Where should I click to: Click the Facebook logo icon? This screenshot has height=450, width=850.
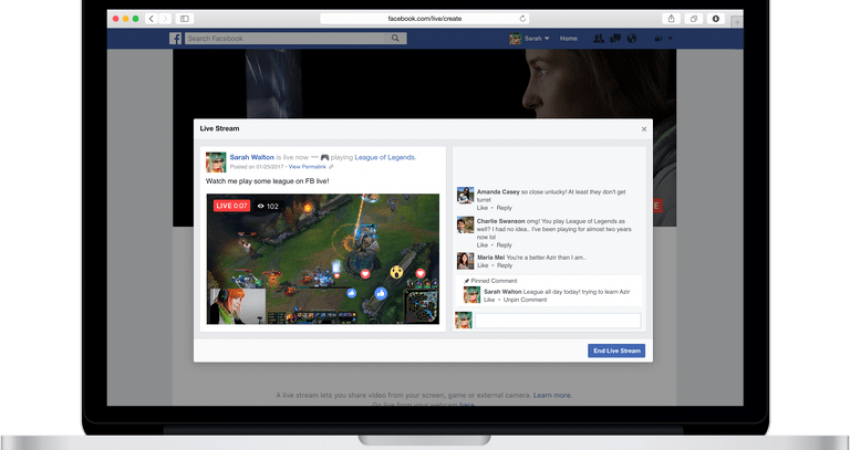175,38
